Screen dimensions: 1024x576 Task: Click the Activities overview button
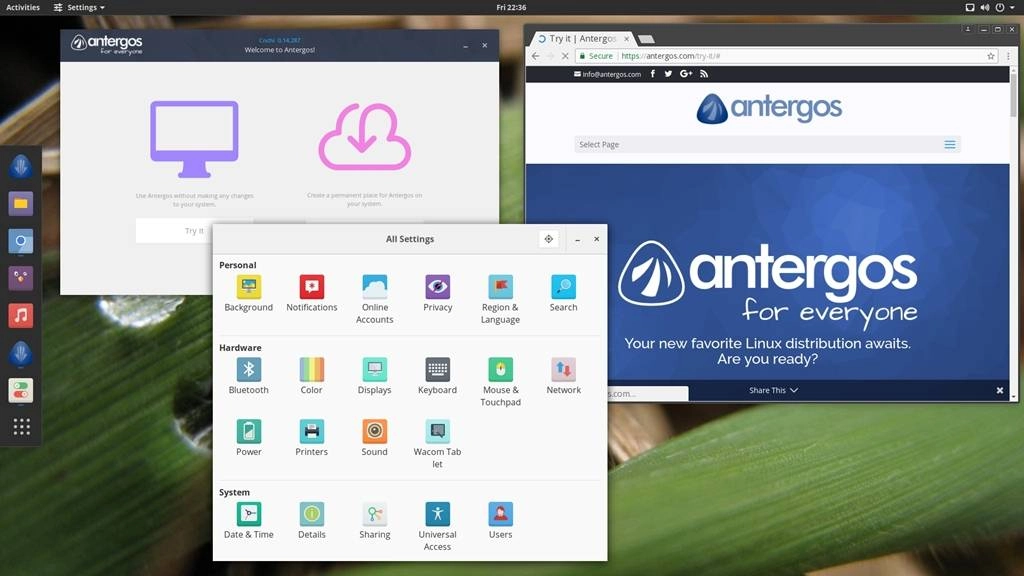point(23,7)
